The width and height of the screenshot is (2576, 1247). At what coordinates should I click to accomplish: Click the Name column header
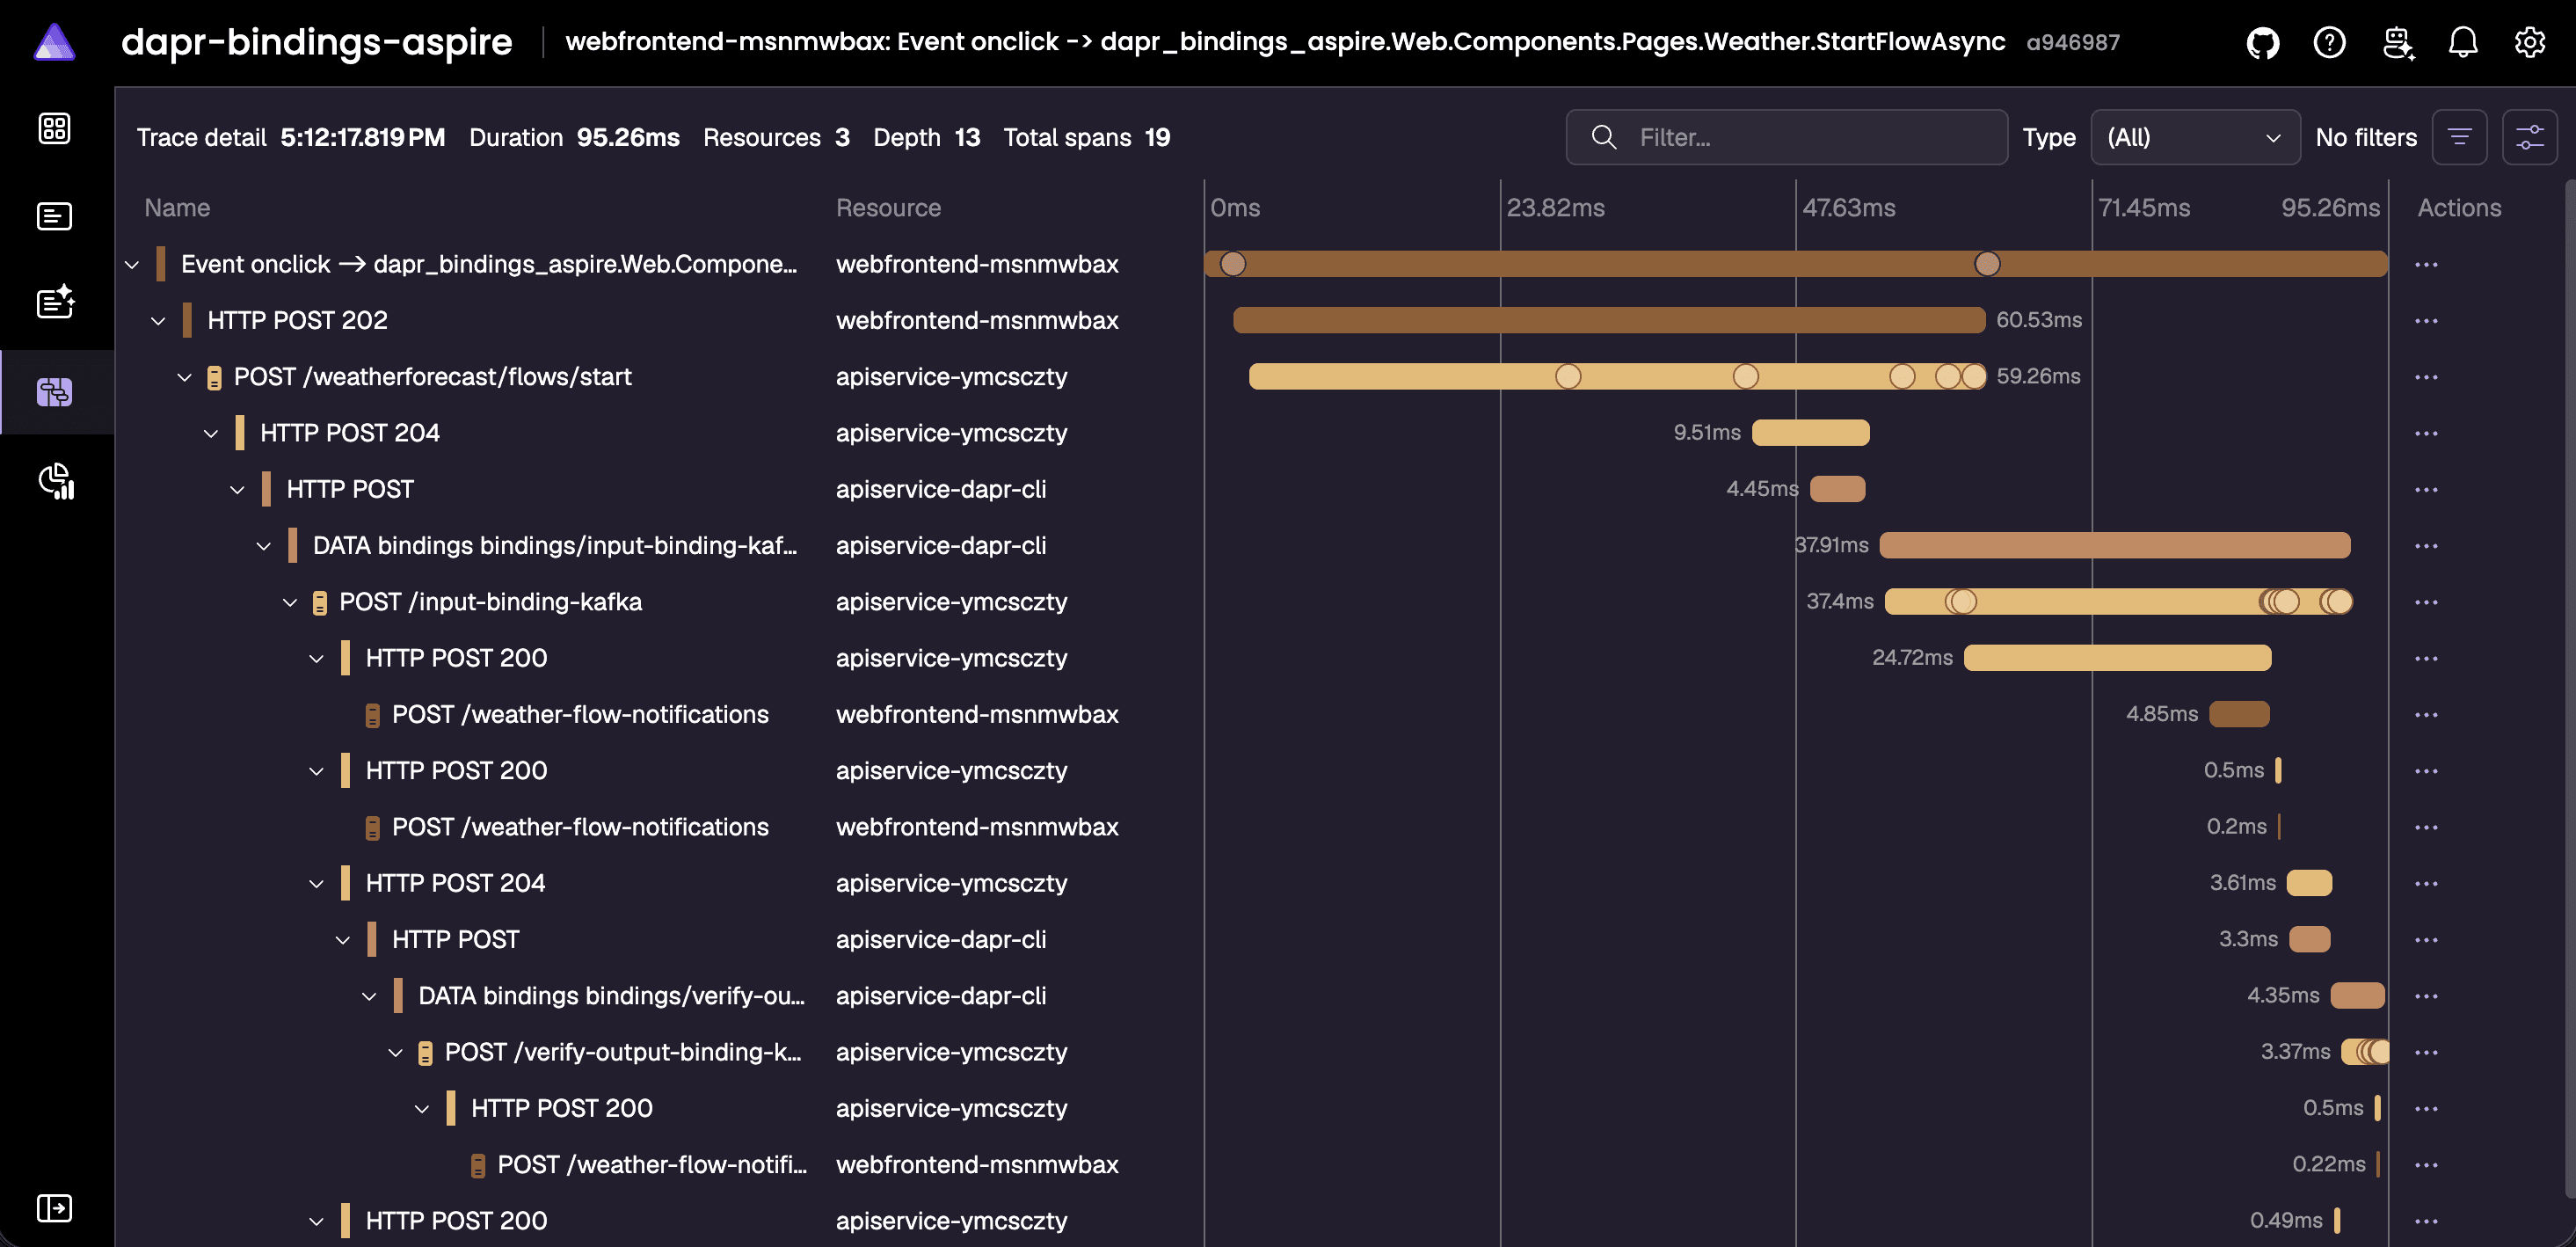point(177,208)
